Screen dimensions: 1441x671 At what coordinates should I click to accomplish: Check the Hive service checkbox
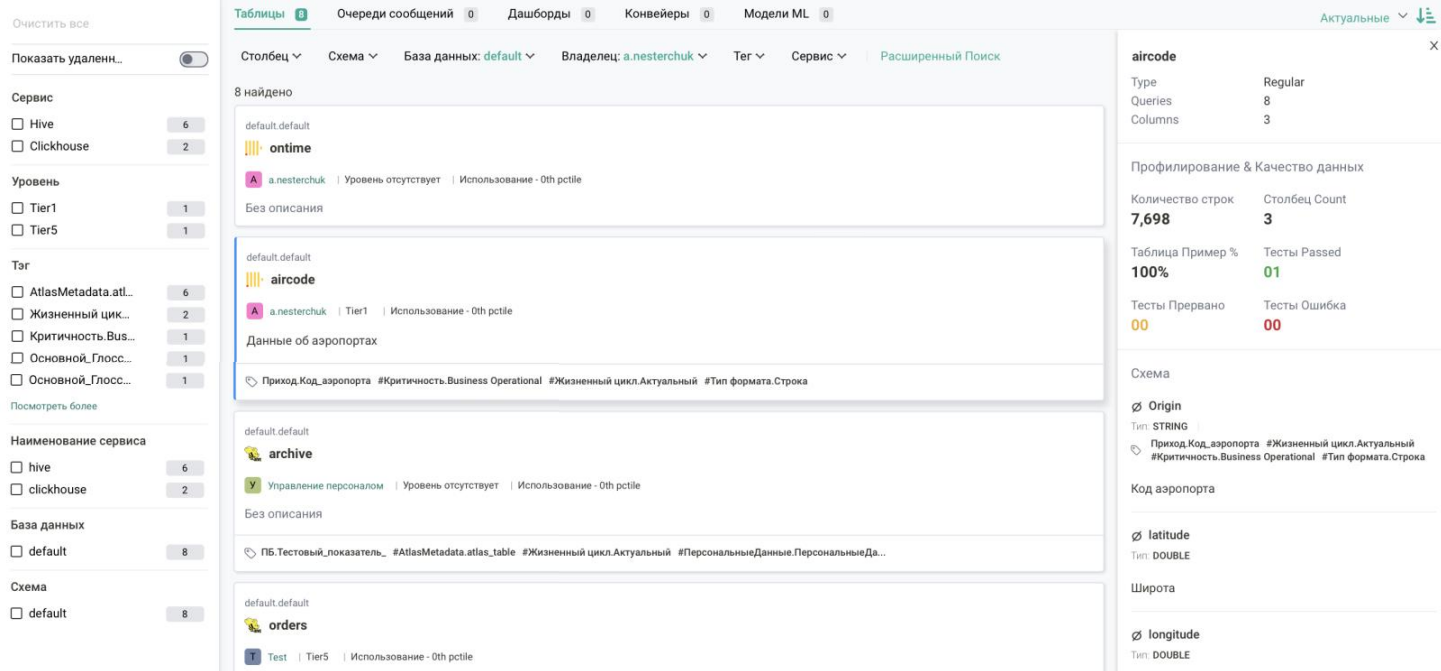tap(17, 124)
